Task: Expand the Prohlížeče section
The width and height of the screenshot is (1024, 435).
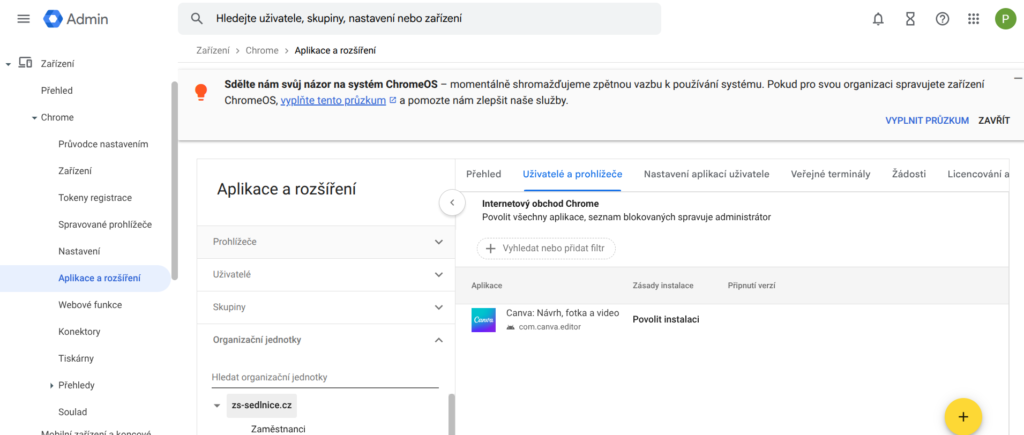Action: coord(438,242)
